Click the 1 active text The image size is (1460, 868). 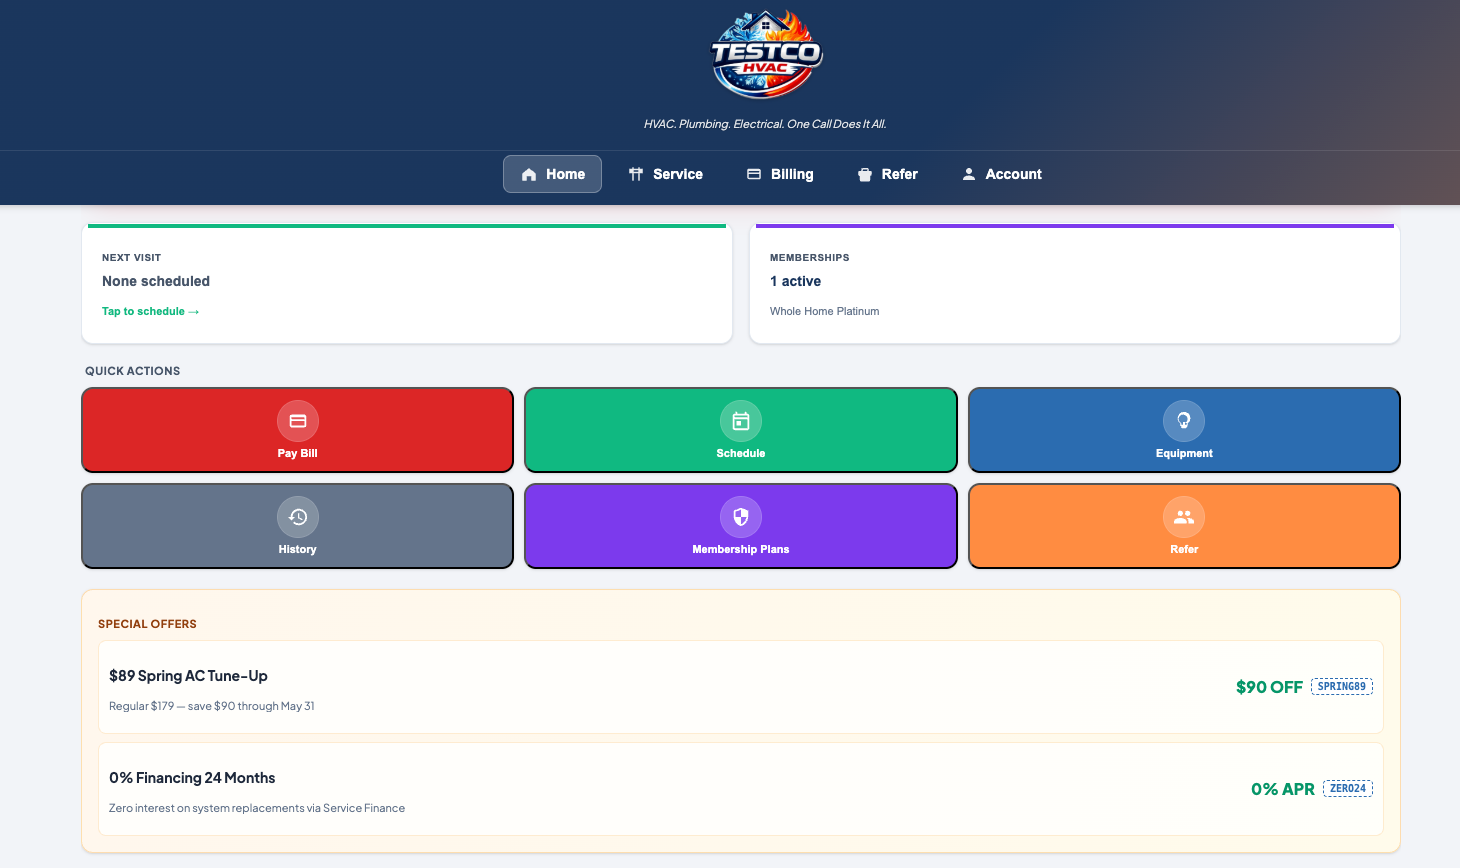tap(795, 281)
